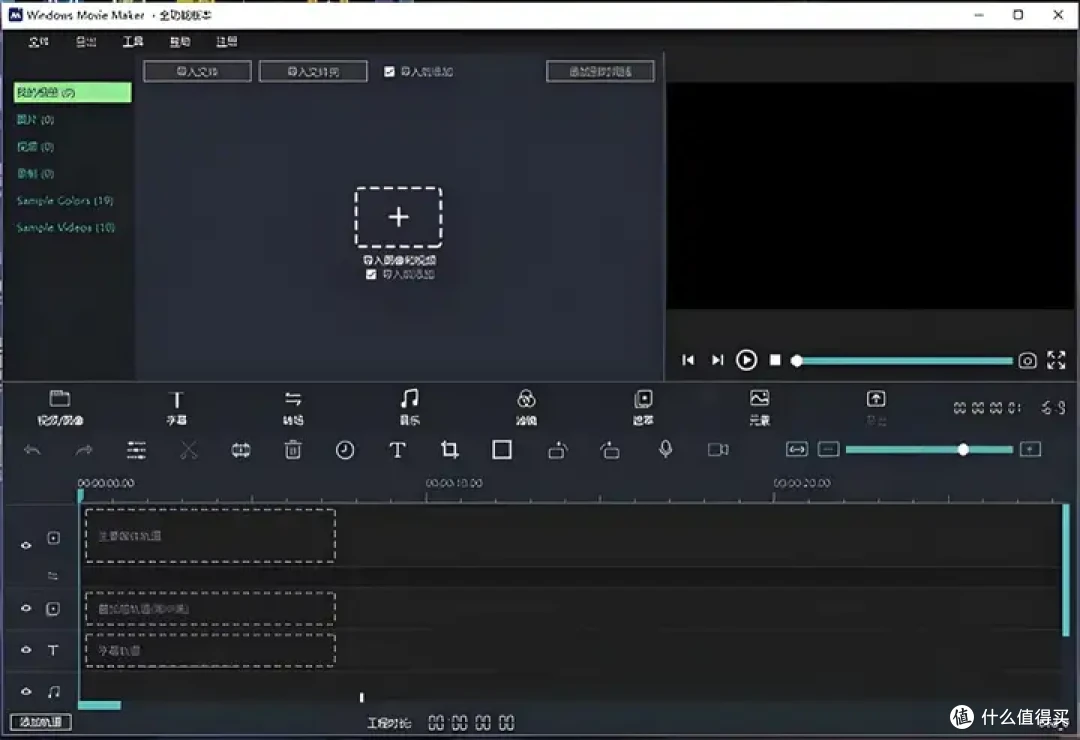This screenshot has width=1080, height=740.
Task: Open the Video/Image media tab with folder icon
Action: [x=60, y=407]
